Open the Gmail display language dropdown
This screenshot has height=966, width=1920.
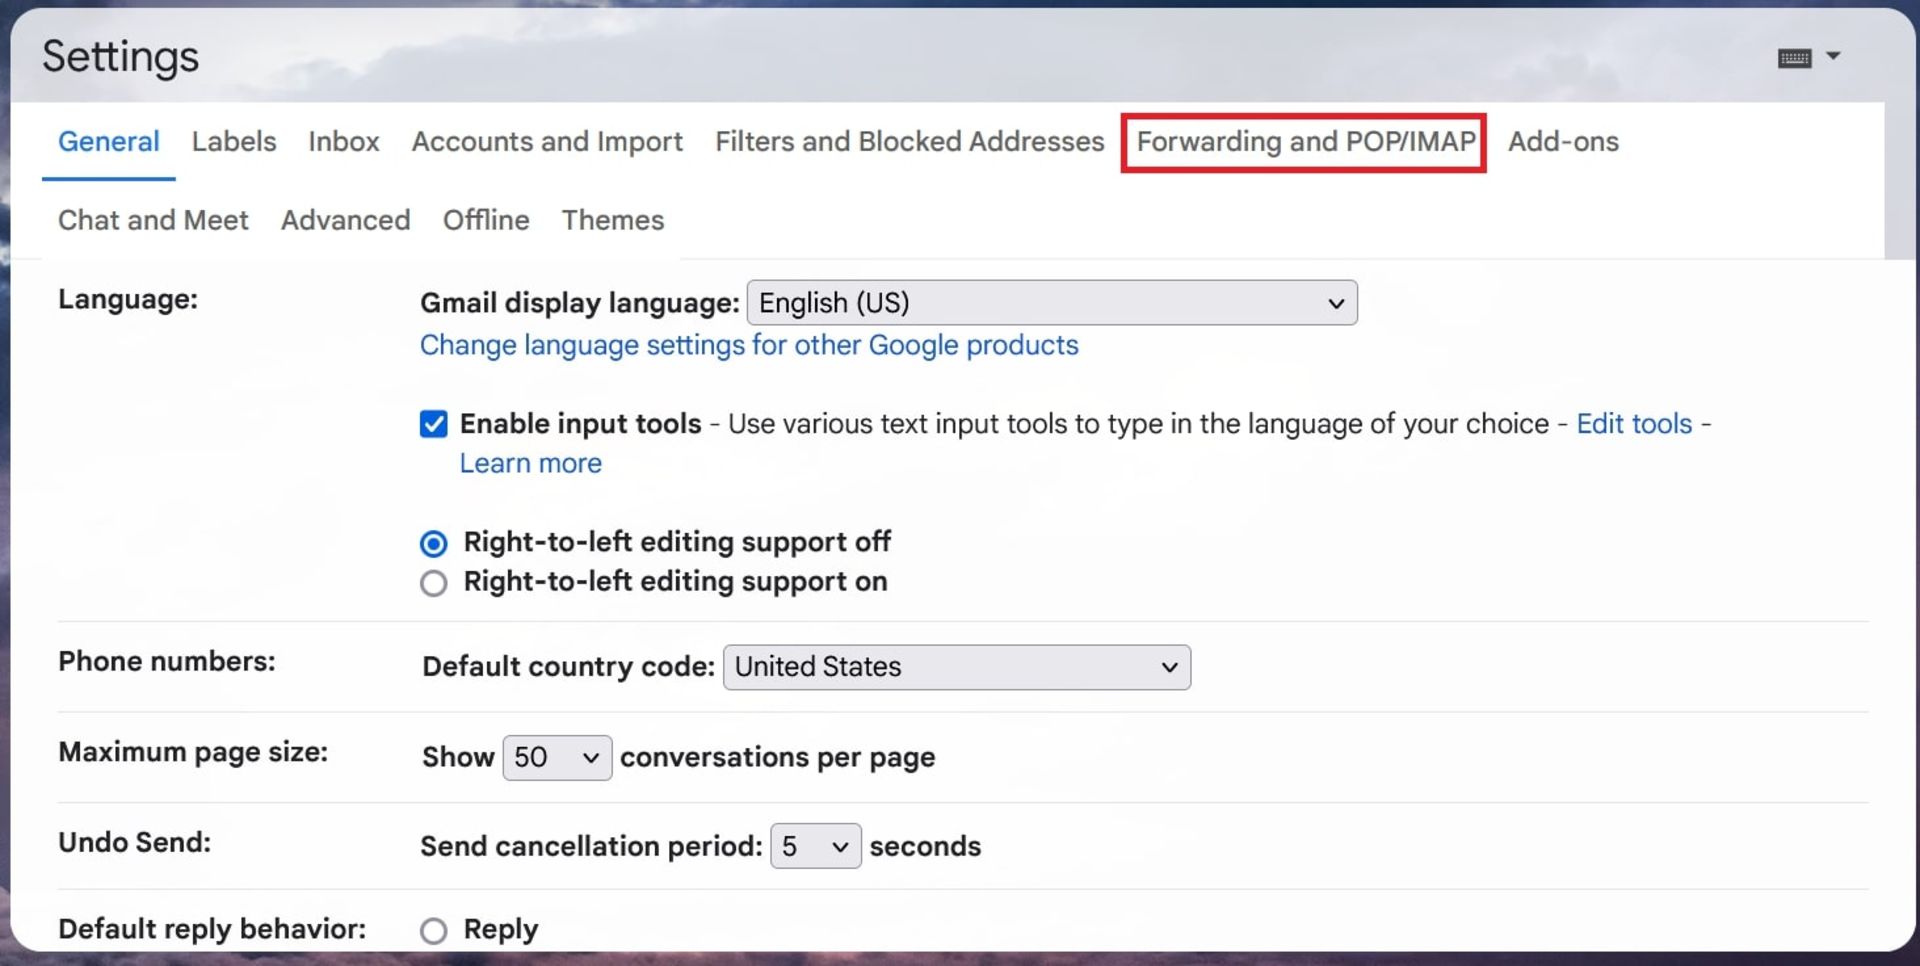[x=1051, y=303]
